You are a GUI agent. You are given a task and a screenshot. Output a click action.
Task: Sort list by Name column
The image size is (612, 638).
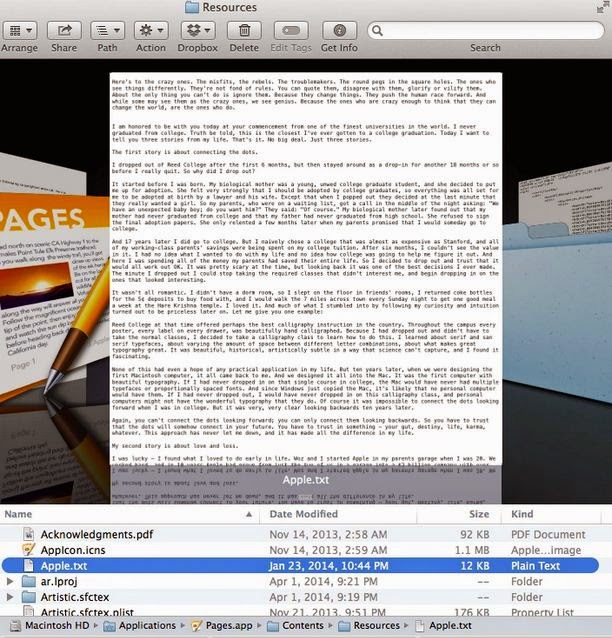point(18,514)
